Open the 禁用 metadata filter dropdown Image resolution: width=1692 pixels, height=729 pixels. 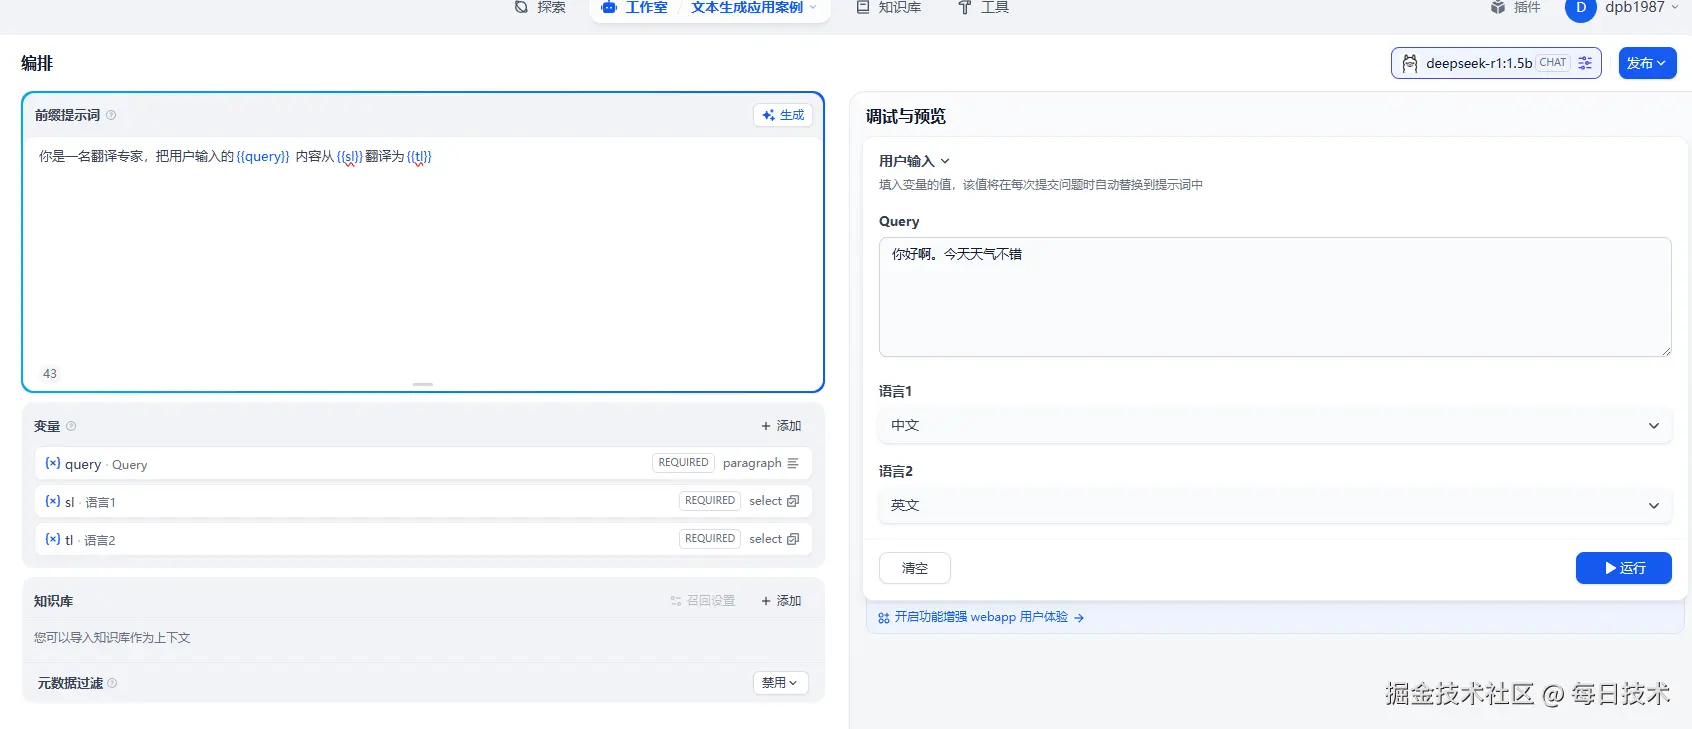[780, 683]
